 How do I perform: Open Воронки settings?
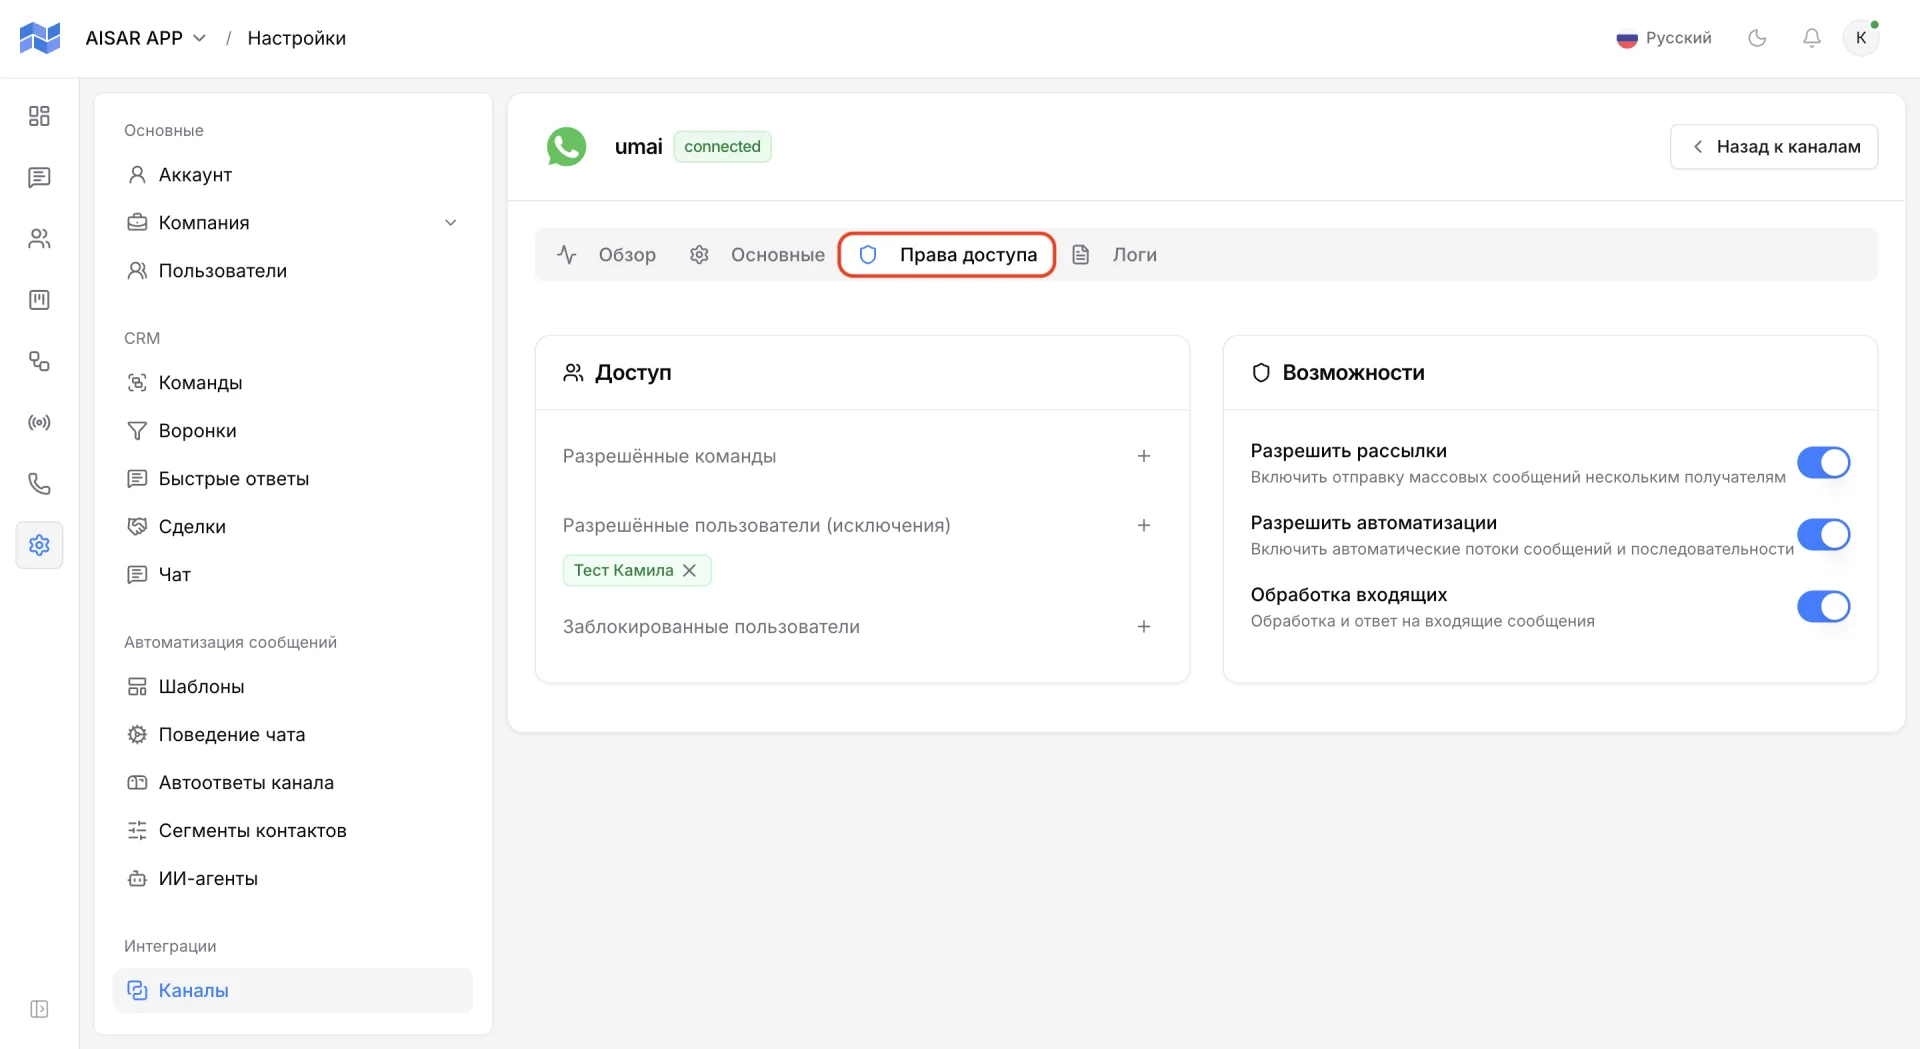[x=292, y=431]
